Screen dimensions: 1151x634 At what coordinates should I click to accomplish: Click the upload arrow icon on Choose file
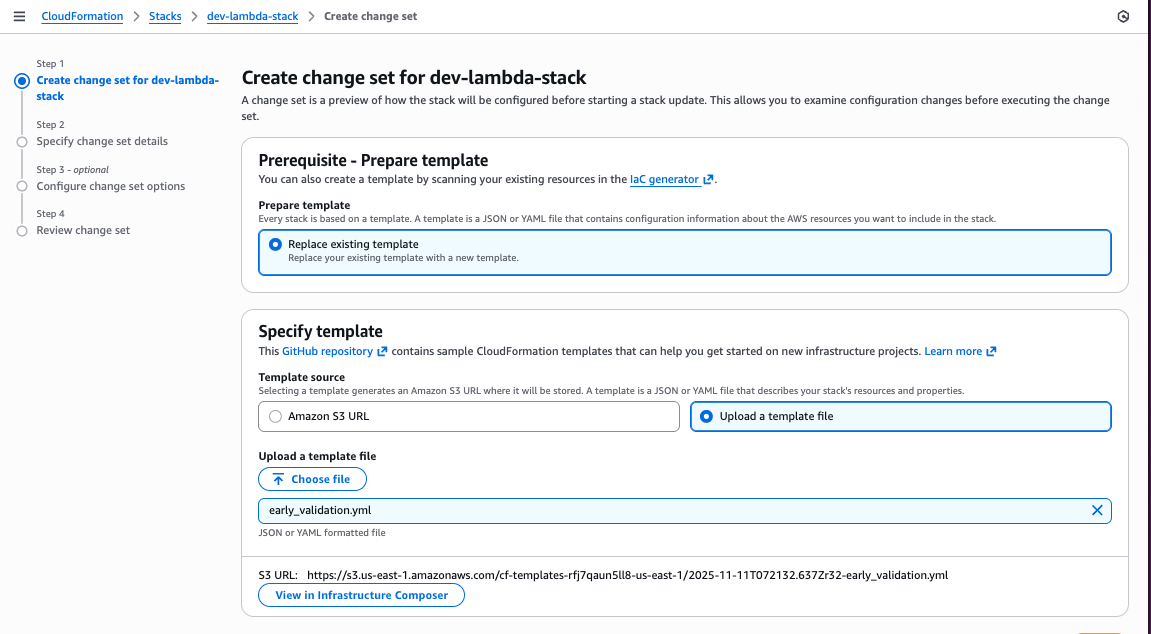277,478
